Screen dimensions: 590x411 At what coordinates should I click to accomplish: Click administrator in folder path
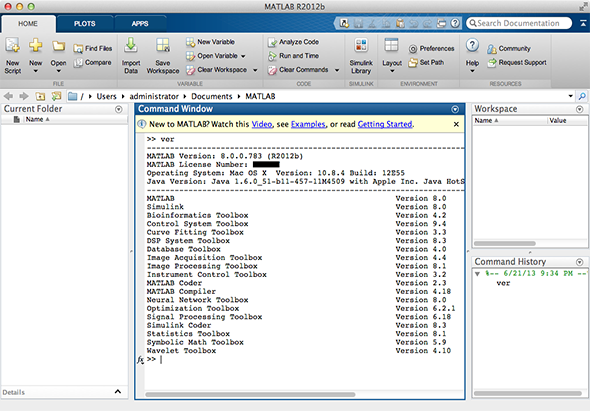tap(154, 96)
